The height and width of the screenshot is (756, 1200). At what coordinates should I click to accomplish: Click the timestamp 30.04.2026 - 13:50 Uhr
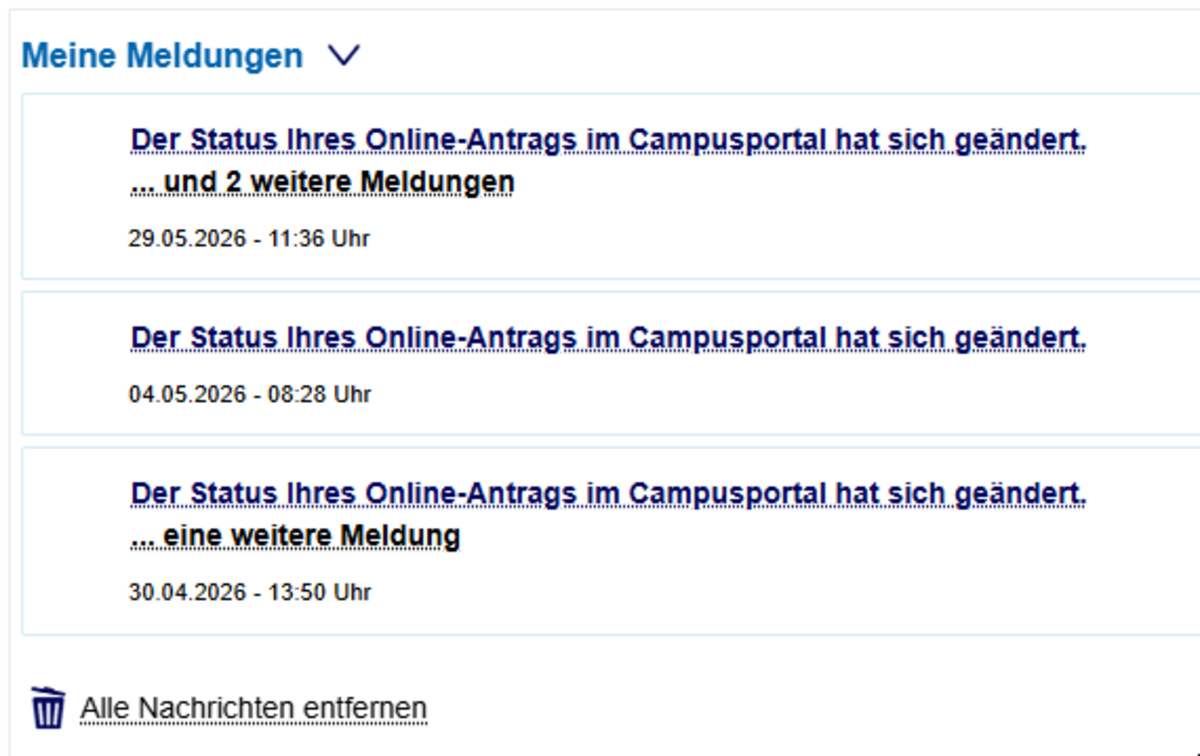[249, 592]
